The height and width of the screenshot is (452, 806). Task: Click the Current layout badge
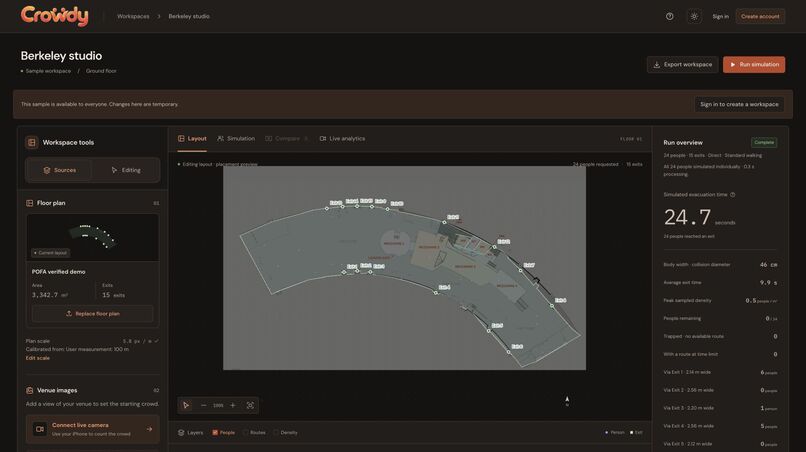pos(50,253)
